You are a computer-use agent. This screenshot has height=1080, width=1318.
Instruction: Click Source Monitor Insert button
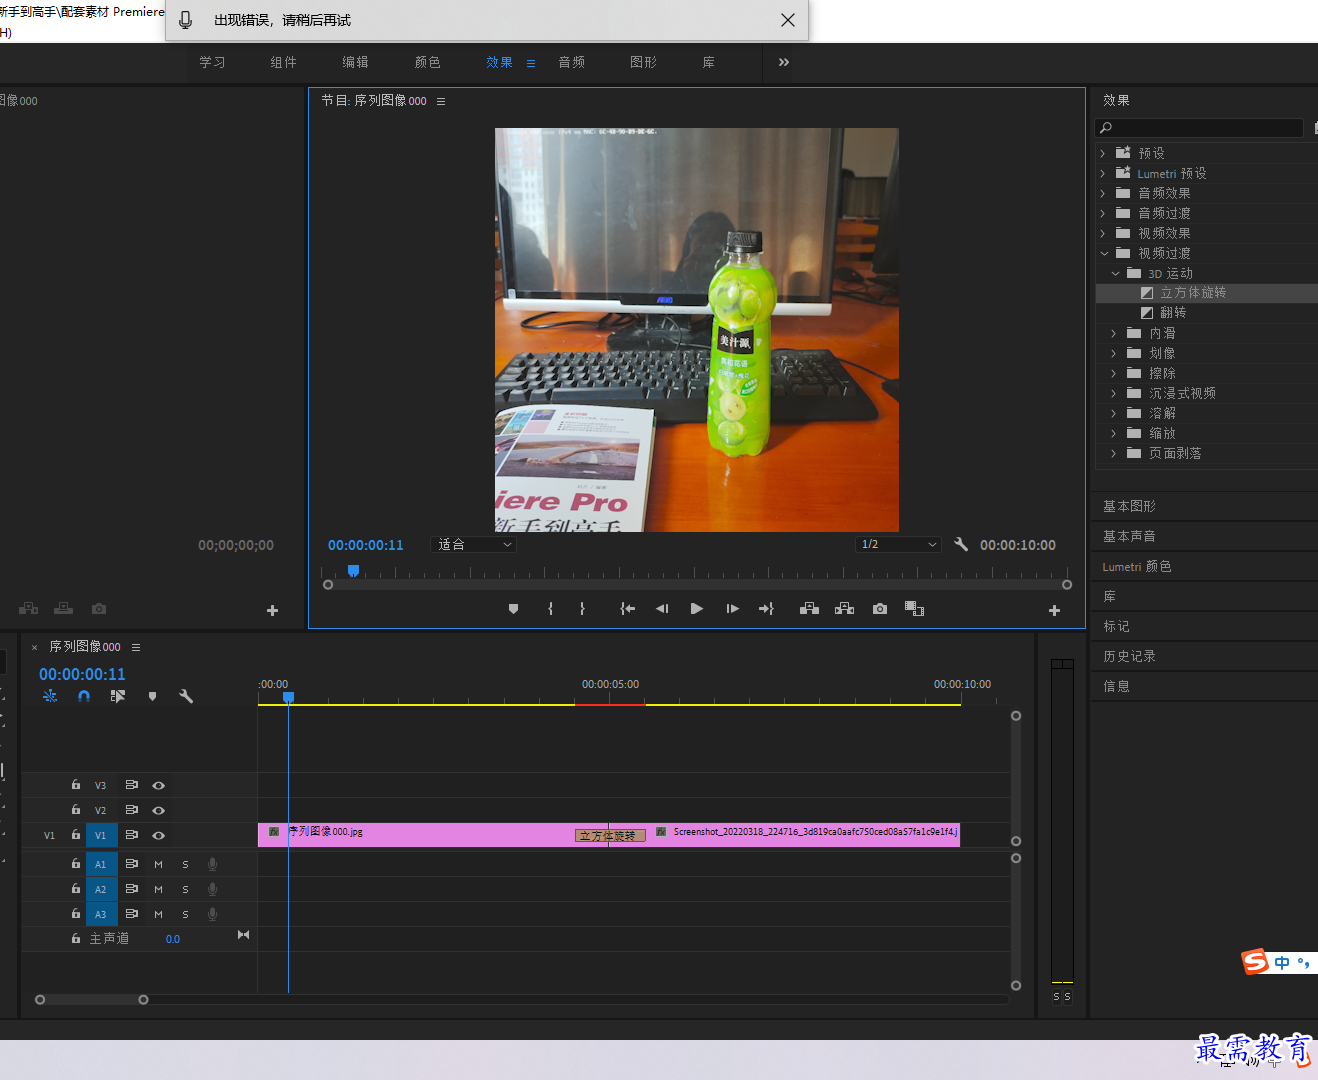(29, 609)
